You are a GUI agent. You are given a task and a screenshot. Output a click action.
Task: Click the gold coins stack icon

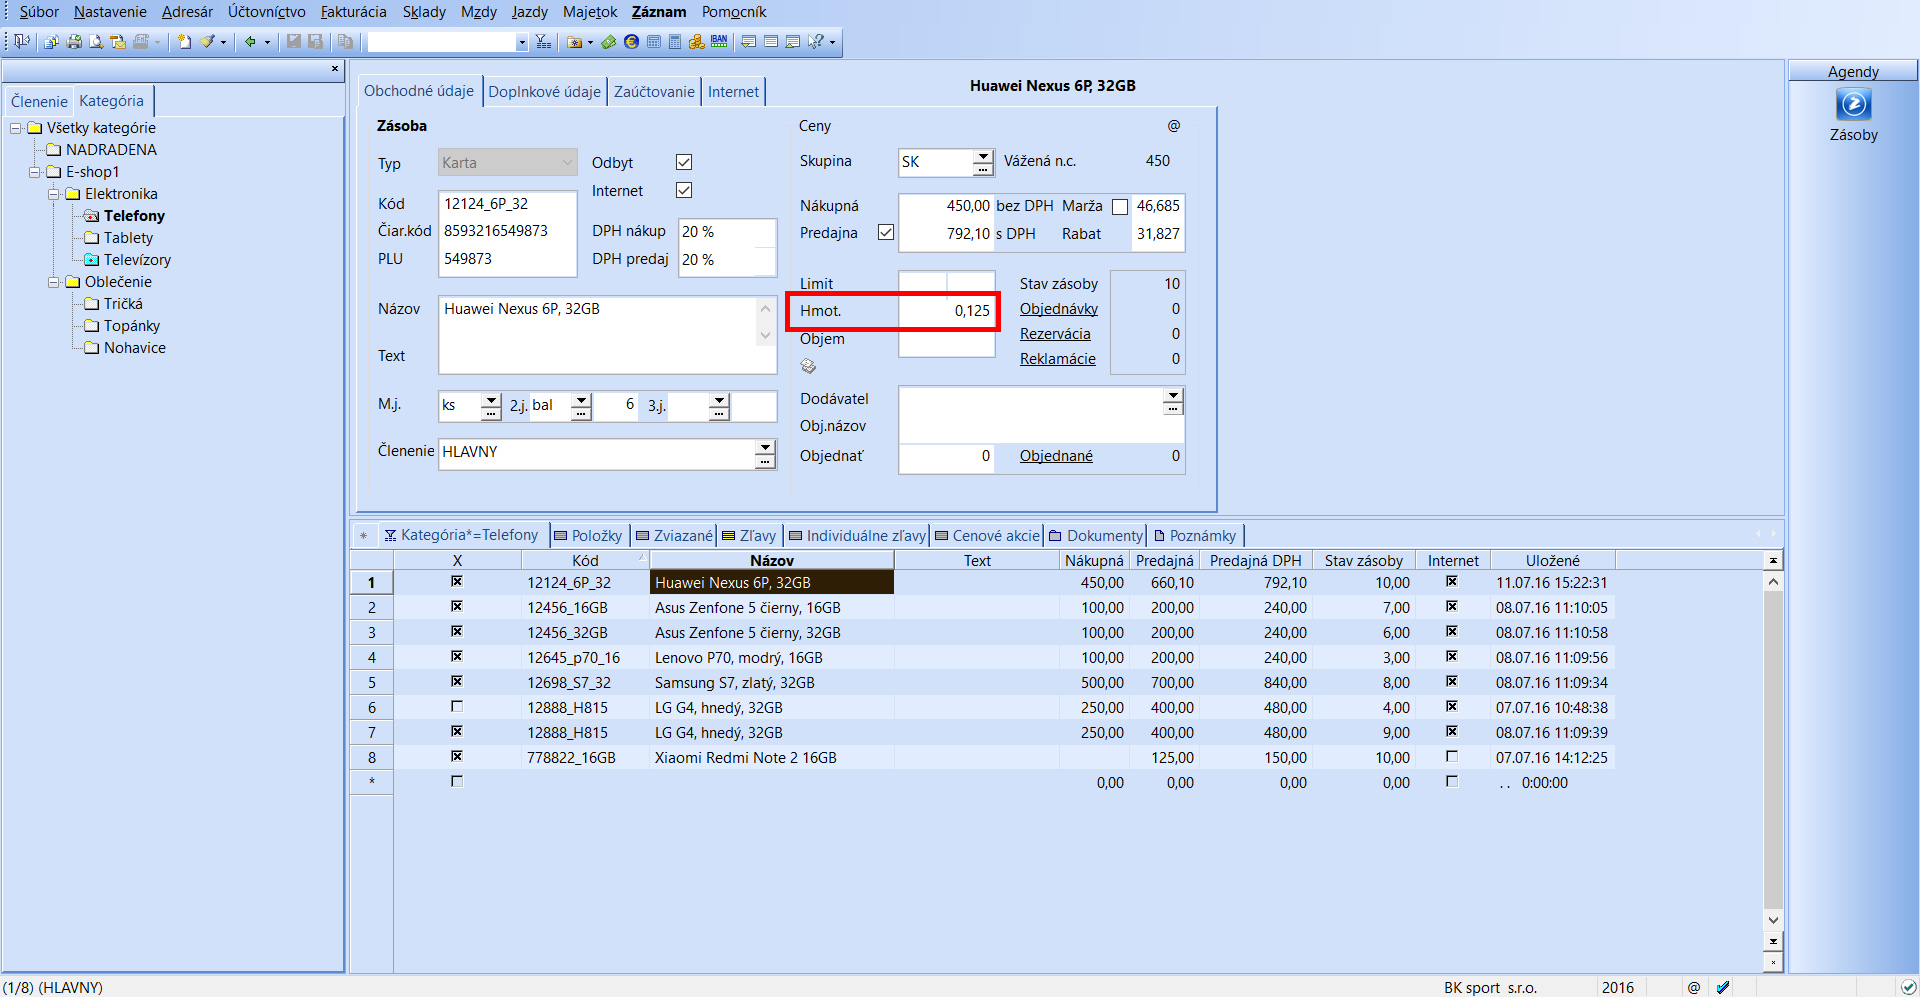pyautogui.click(x=697, y=41)
